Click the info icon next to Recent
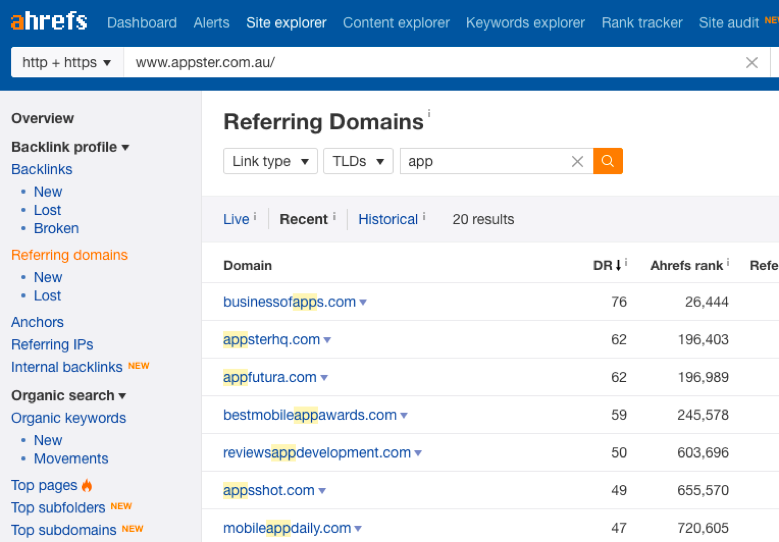This screenshot has height=542, width=779. pos(334,216)
